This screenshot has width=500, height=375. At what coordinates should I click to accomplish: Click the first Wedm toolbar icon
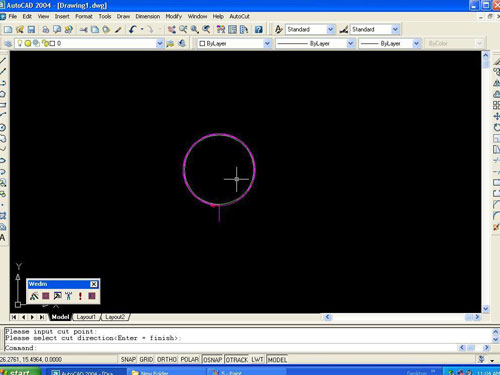(x=34, y=296)
